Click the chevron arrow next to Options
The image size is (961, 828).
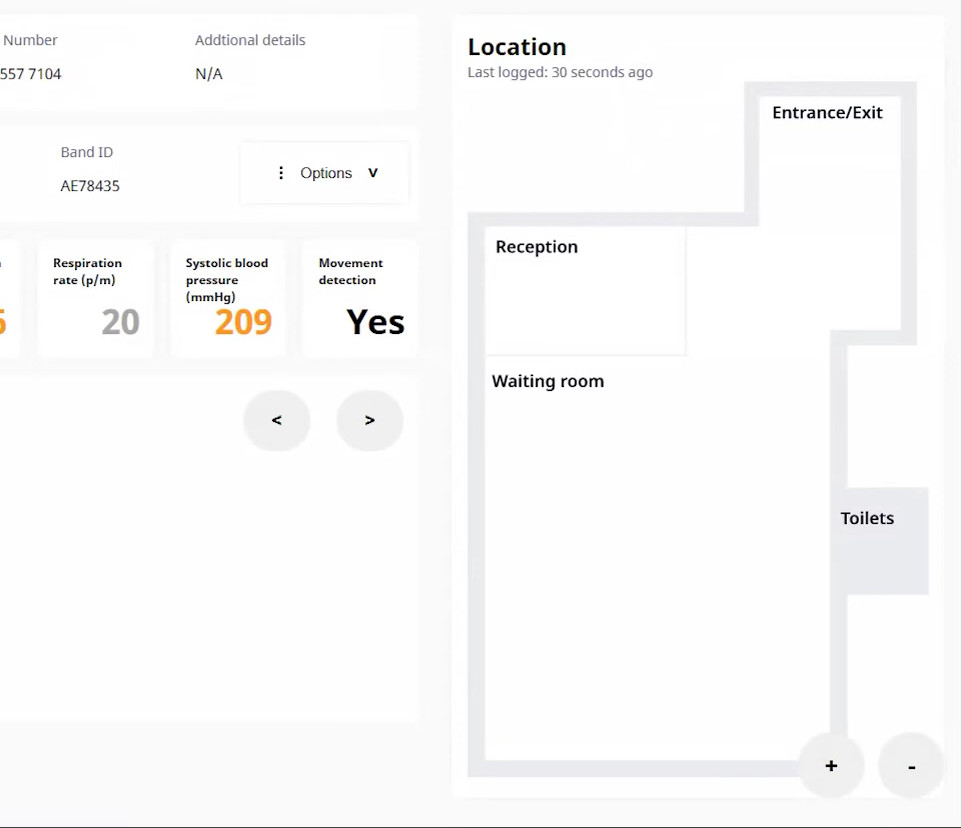click(x=373, y=173)
